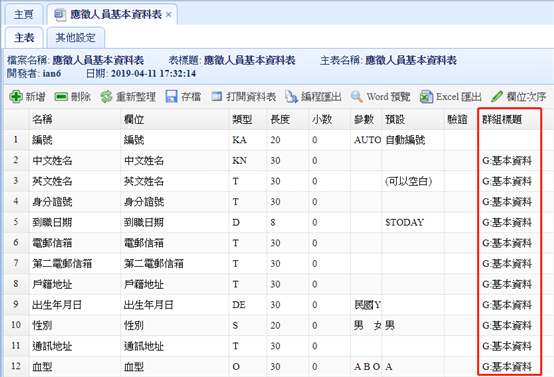Click the 預設 column header
554x377 pixels.
click(413, 119)
